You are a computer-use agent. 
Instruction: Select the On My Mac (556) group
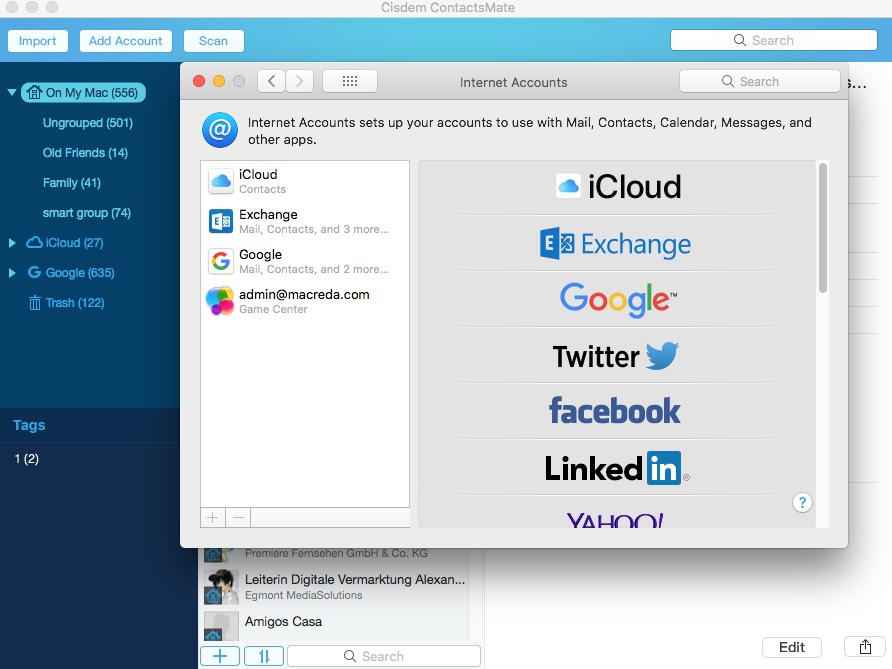pyautogui.click(x=84, y=93)
